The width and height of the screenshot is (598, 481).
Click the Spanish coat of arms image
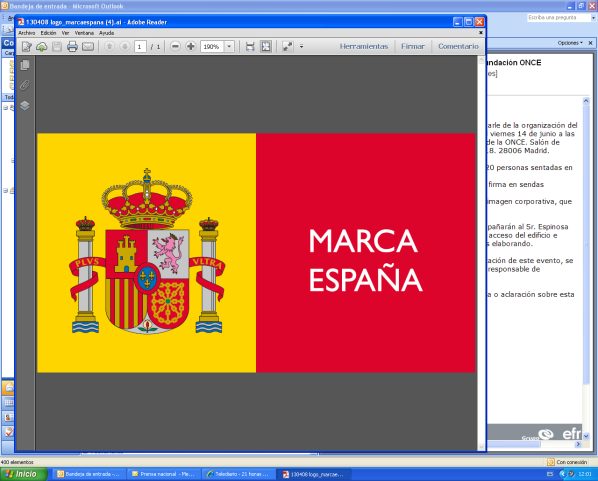[147, 251]
